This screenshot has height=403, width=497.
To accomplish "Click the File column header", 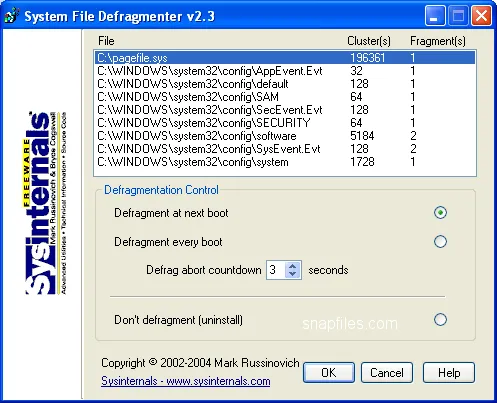I will (x=106, y=41).
